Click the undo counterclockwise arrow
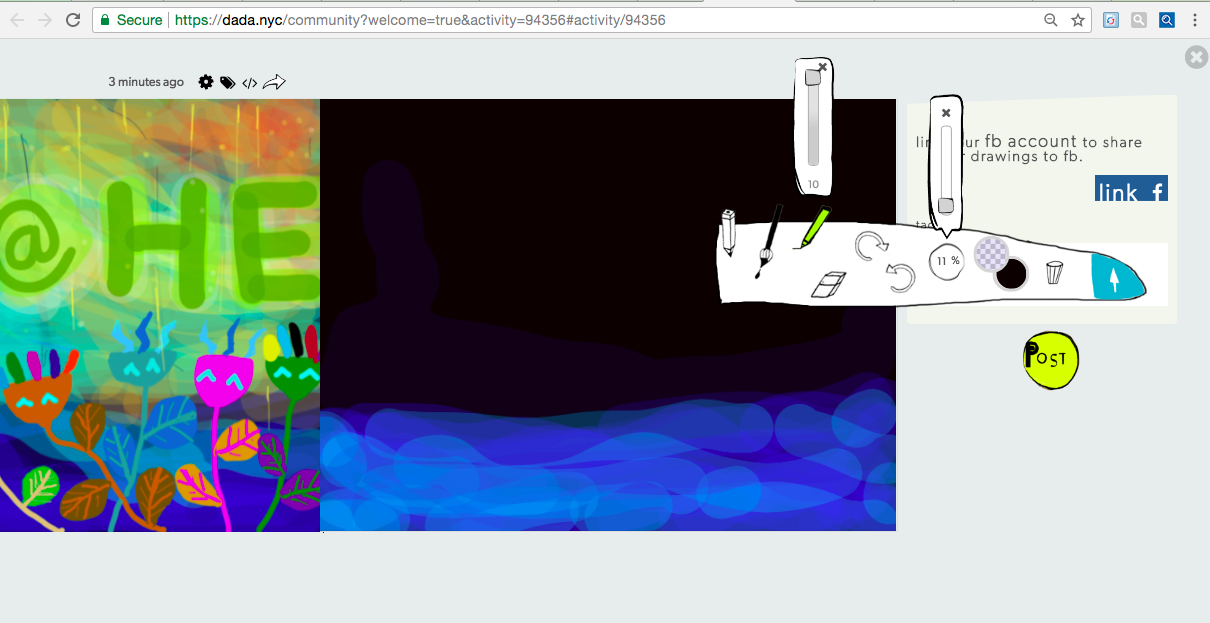The height and width of the screenshot is (623, 1210). 901,277
